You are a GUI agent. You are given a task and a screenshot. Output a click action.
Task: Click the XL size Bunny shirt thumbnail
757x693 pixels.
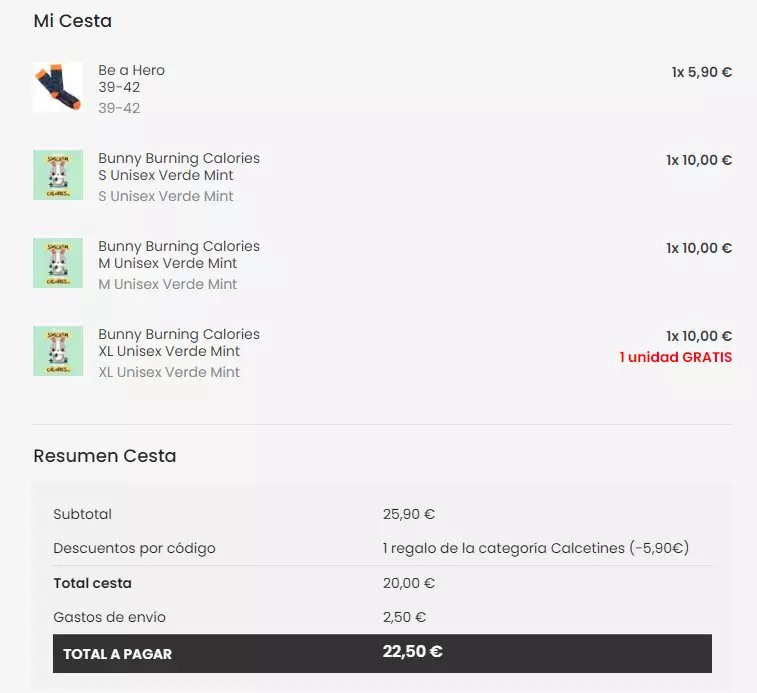58,351
